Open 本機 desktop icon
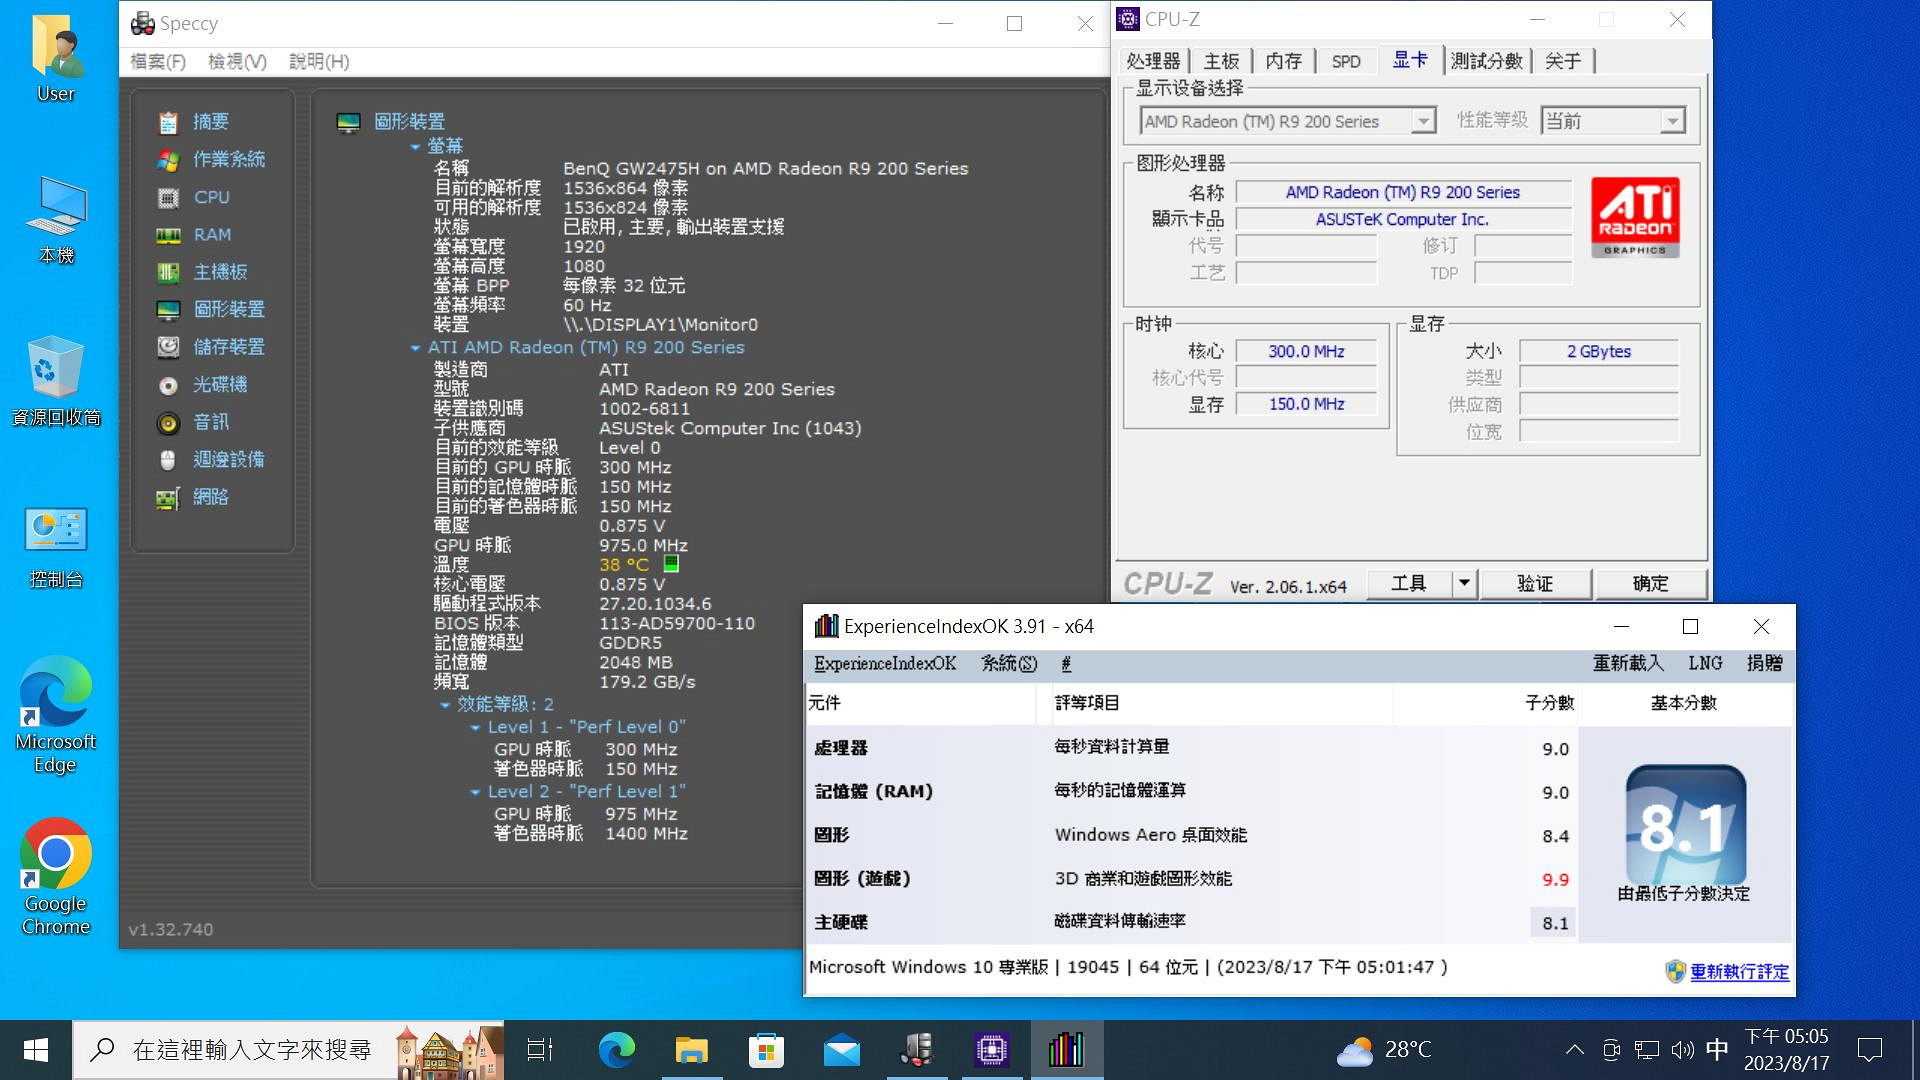Image resolution: width=1920 pixels, height=1080 pixels. [56, 220]
